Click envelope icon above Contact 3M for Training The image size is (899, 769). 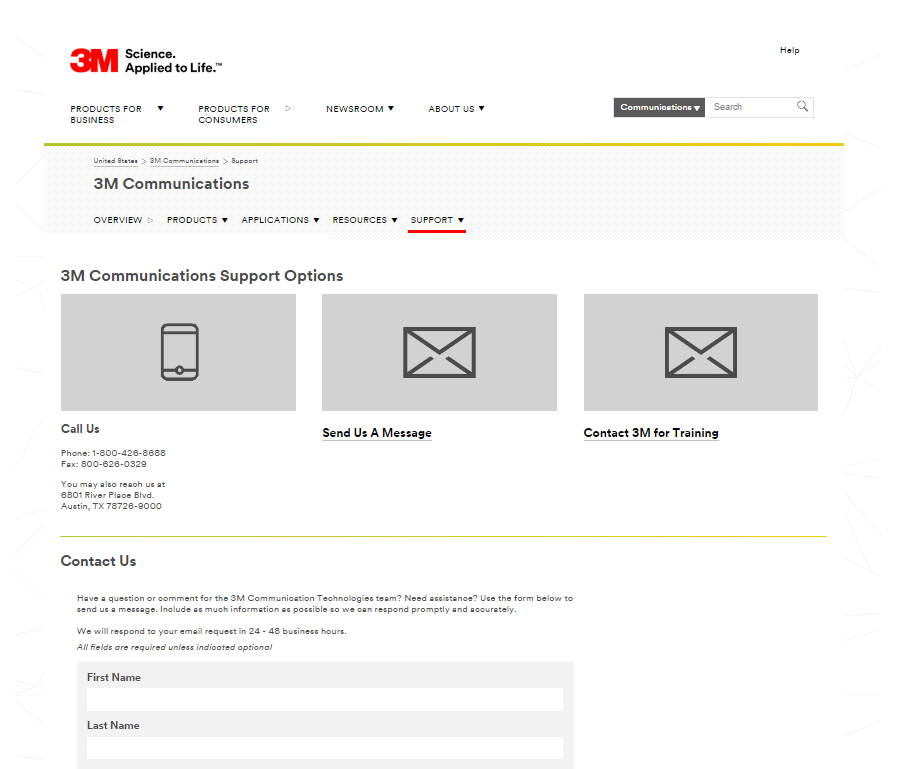pyautogui.click(x=701, y=352)
